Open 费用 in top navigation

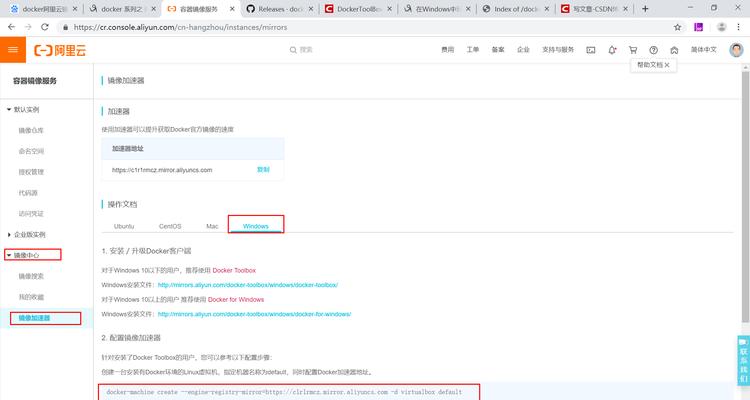pos(447,50)
